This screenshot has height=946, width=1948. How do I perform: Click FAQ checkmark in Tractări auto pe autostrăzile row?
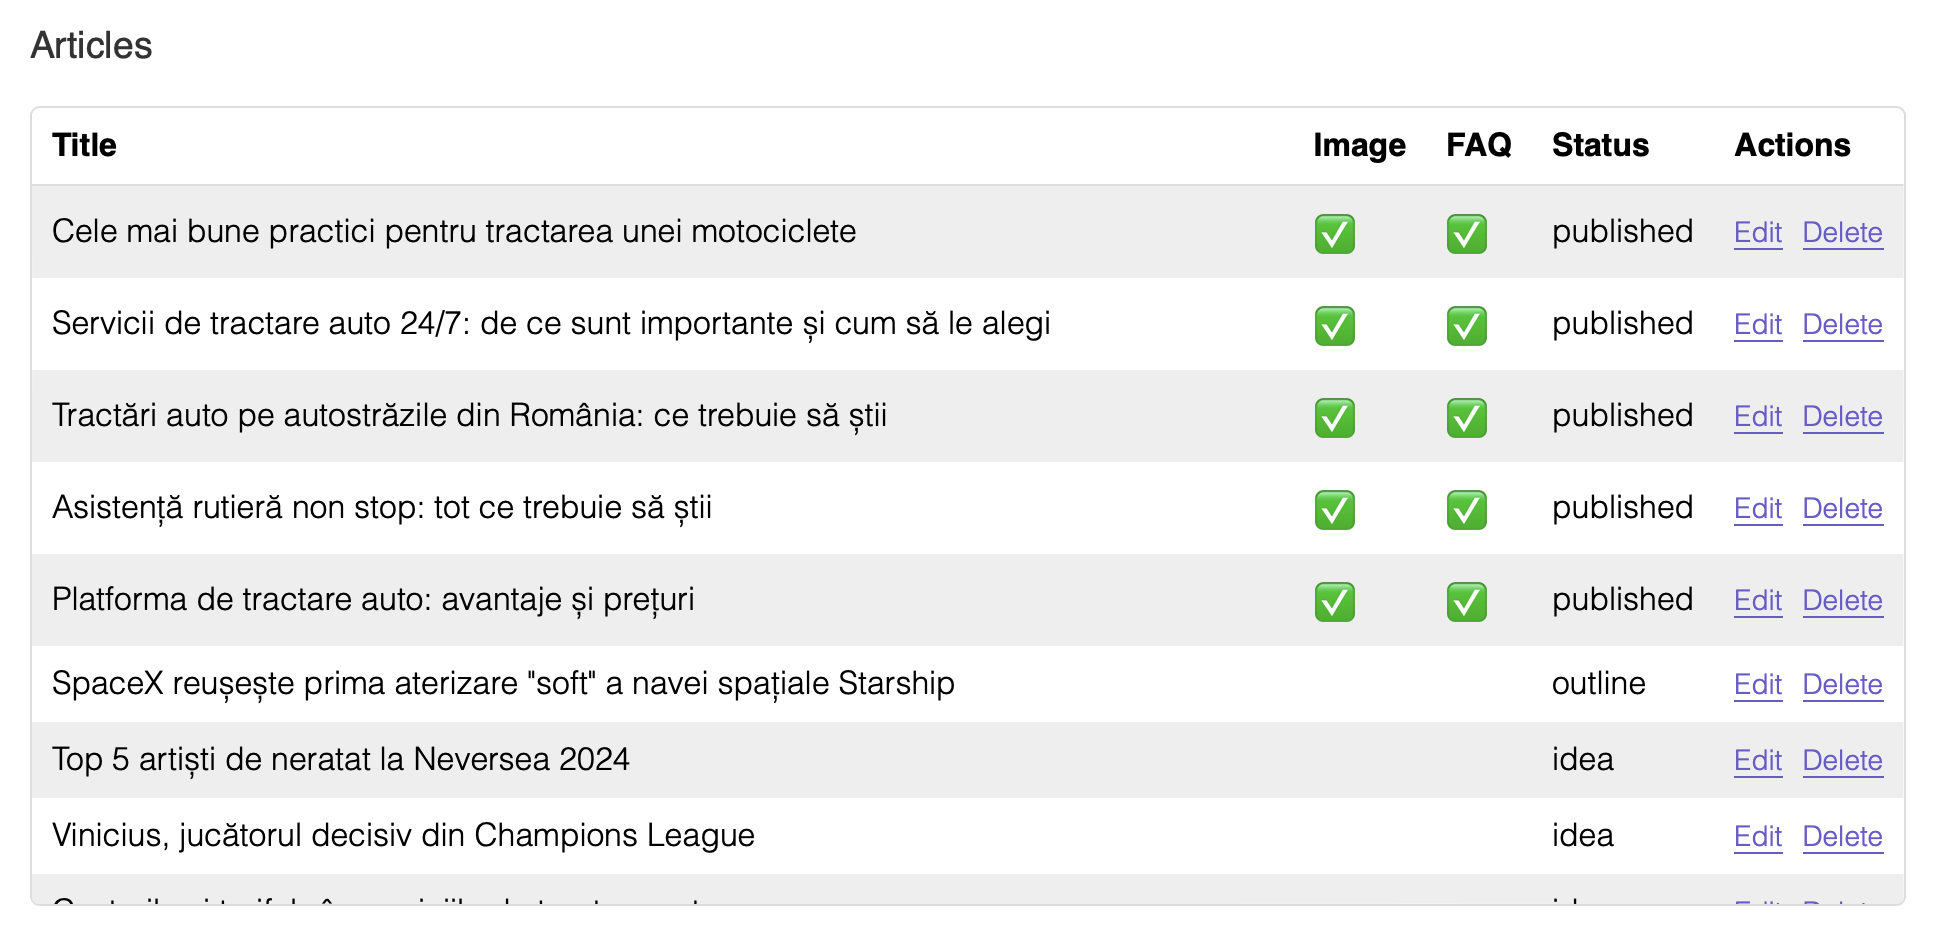[1466, 417]
